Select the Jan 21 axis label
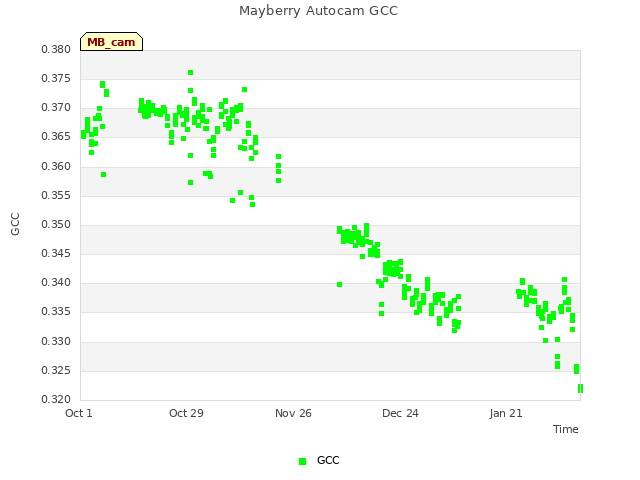Image resolution: width=640 pixels, height=480 pixels. [506, 413]
